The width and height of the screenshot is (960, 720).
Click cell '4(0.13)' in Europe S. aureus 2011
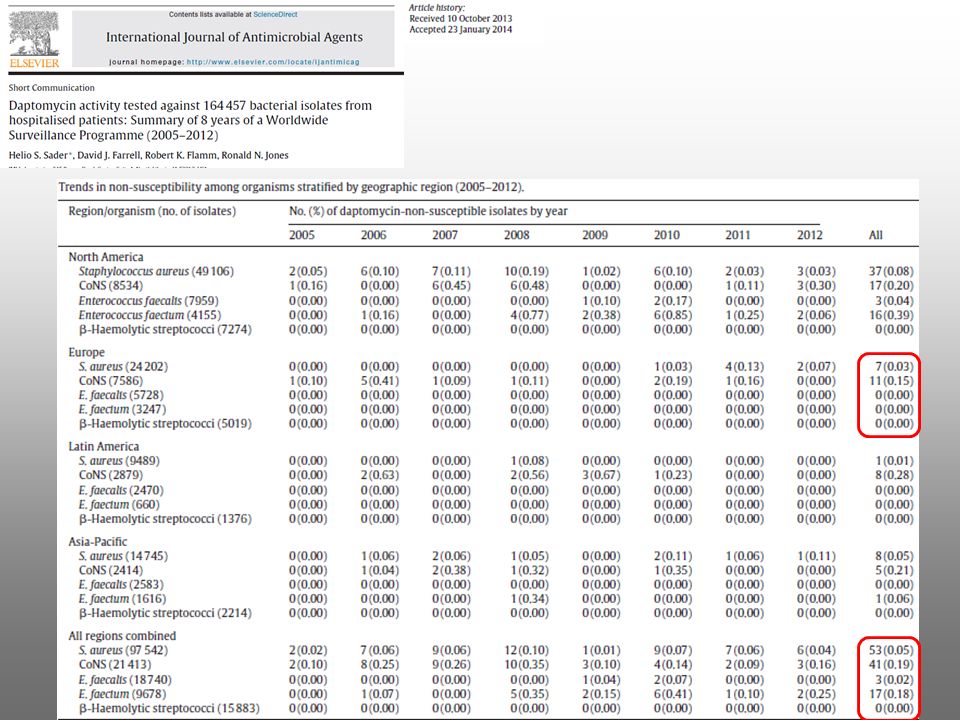tap(744, 367)
